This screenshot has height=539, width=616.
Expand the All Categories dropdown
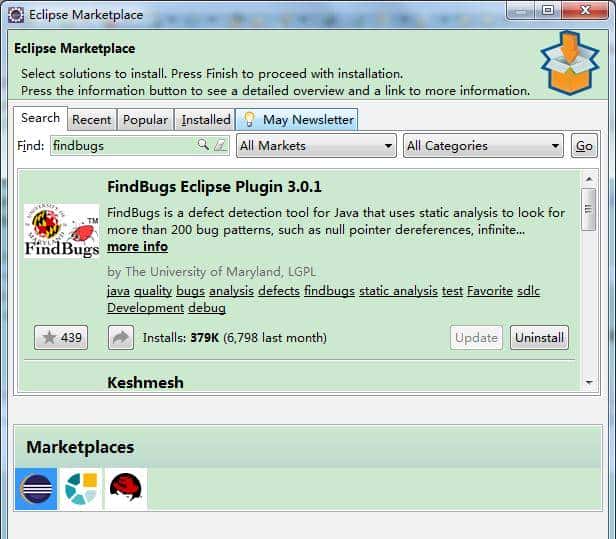(484, 146)
